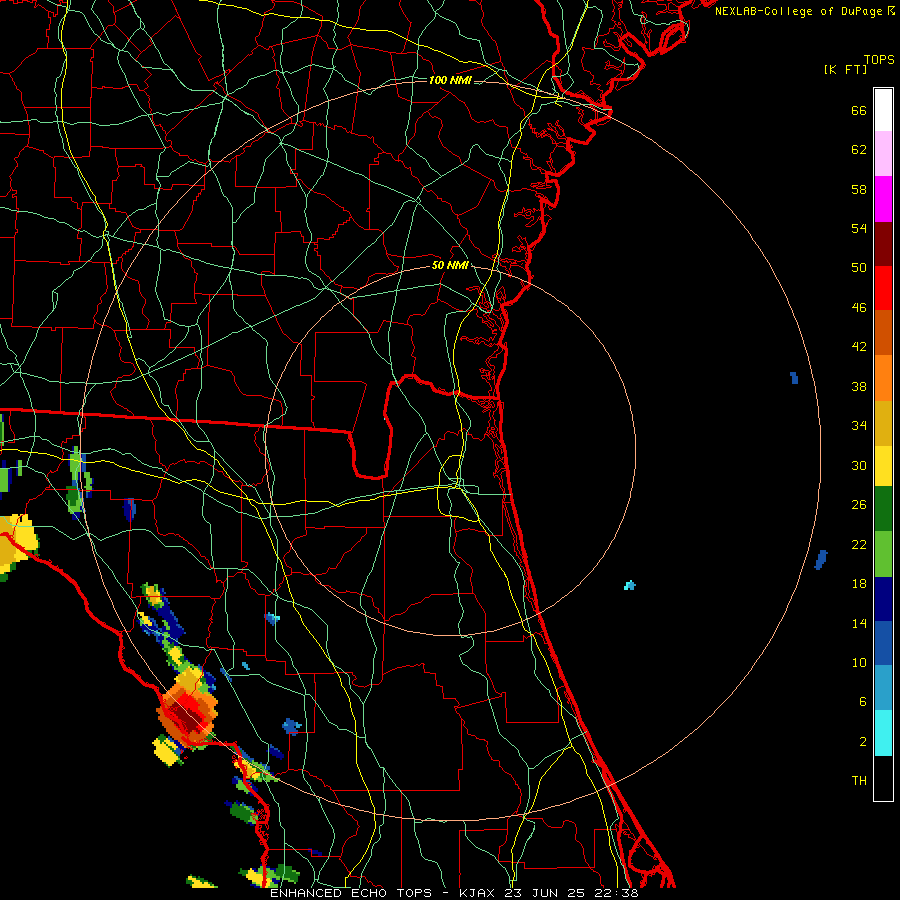This screenshot has width=900, height=900.
Task: Click the cyan legend swatch
Action: 883,733
